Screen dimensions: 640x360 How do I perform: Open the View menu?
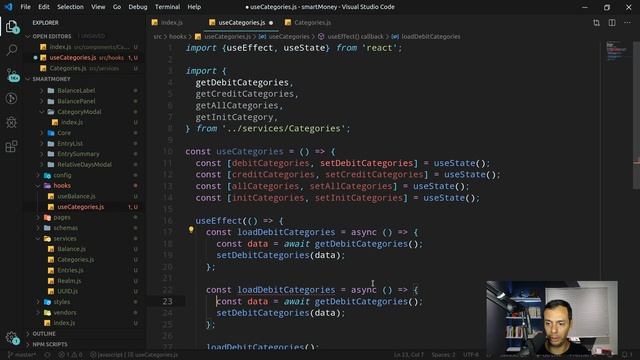98,7
